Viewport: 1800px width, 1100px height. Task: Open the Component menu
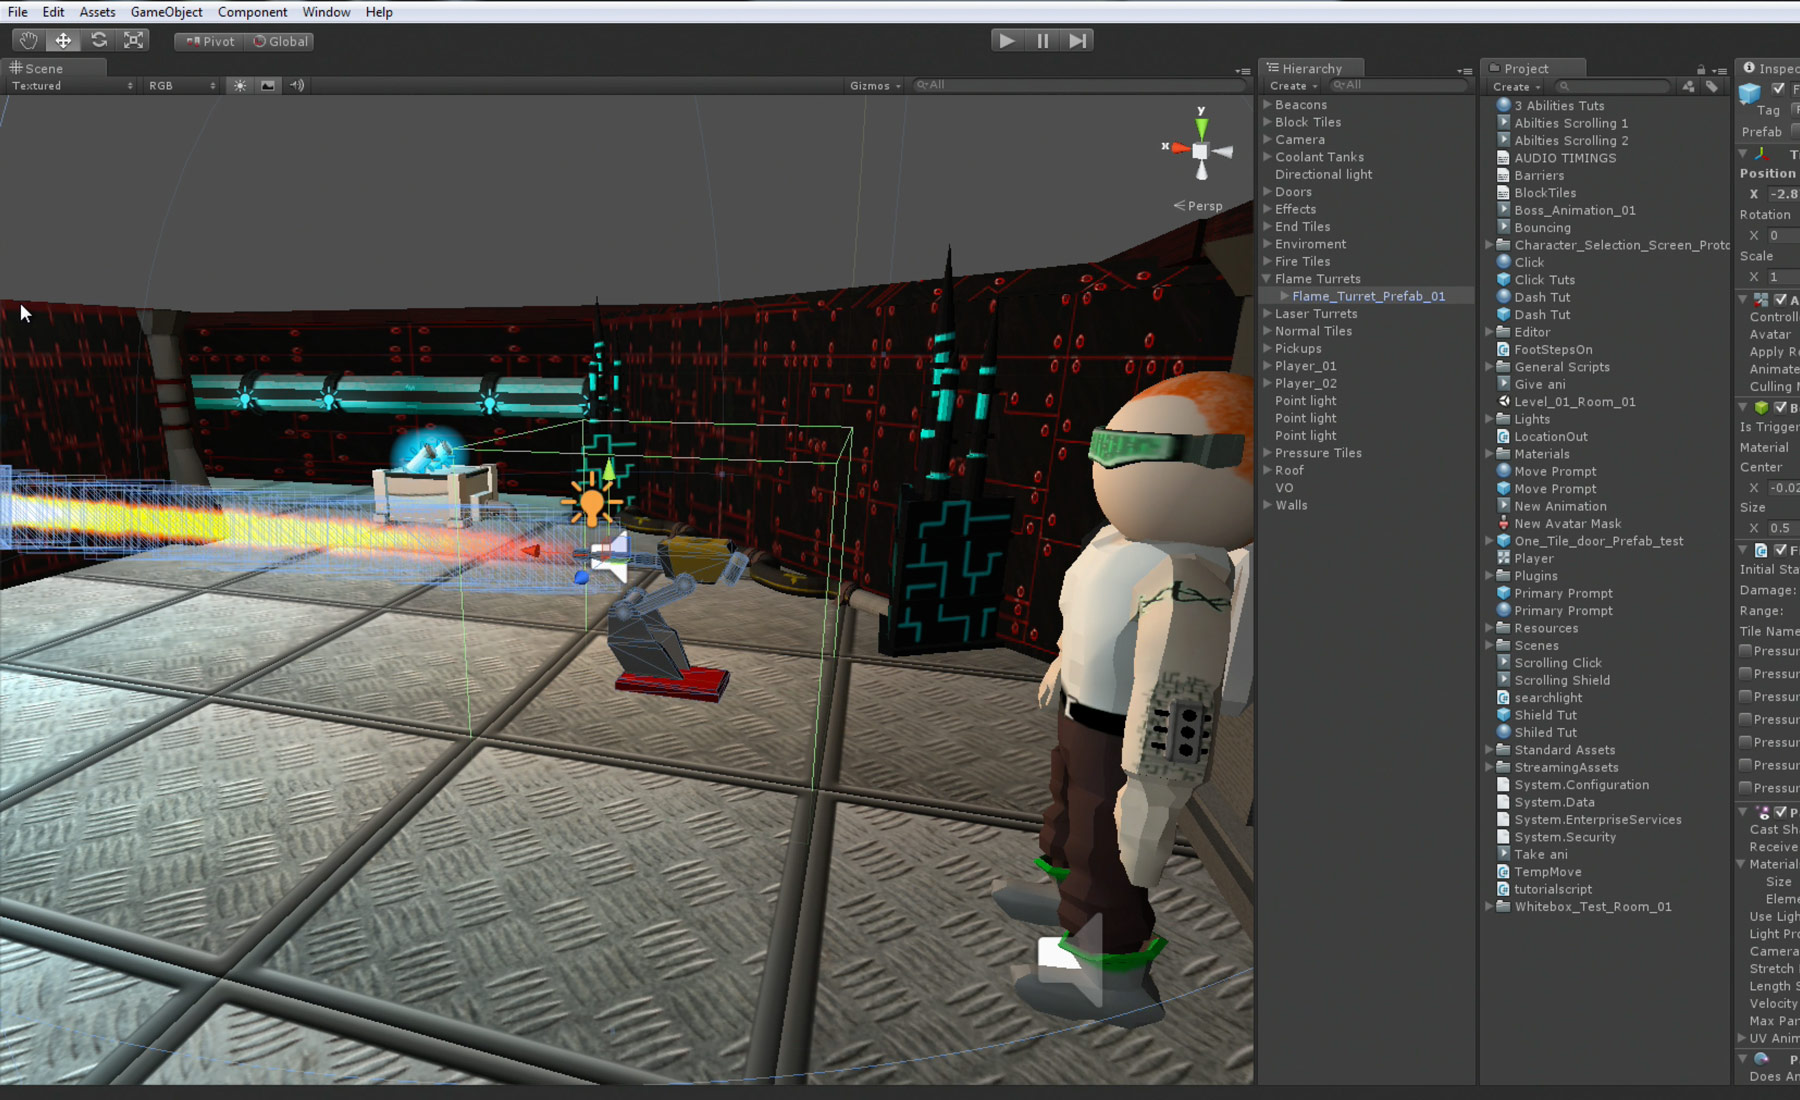[252, 12]
